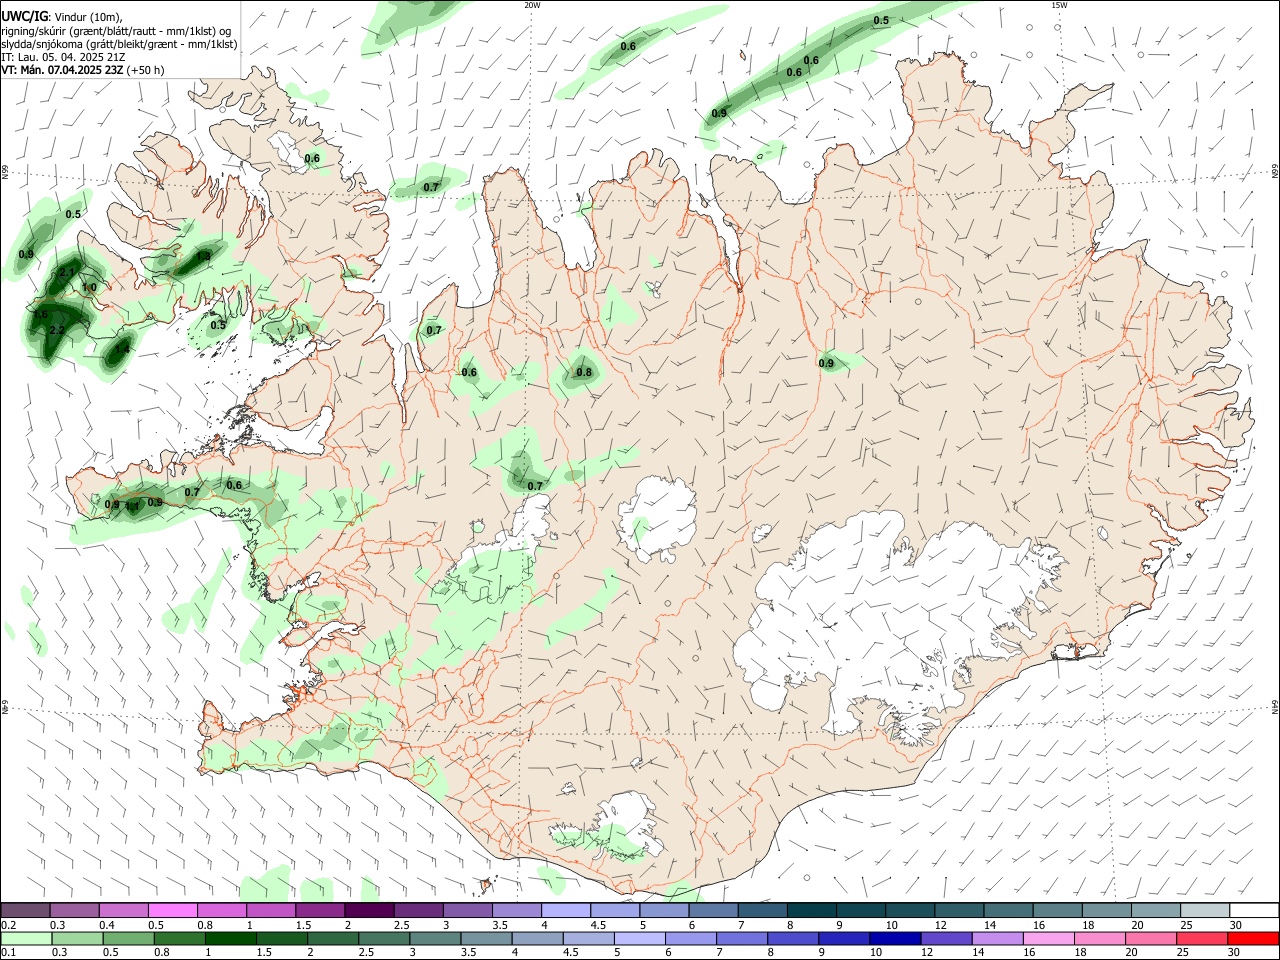Click the 'rigning/skúrir' legend description line
Viewport: 1280px width, 960px height.
(116, 31)
